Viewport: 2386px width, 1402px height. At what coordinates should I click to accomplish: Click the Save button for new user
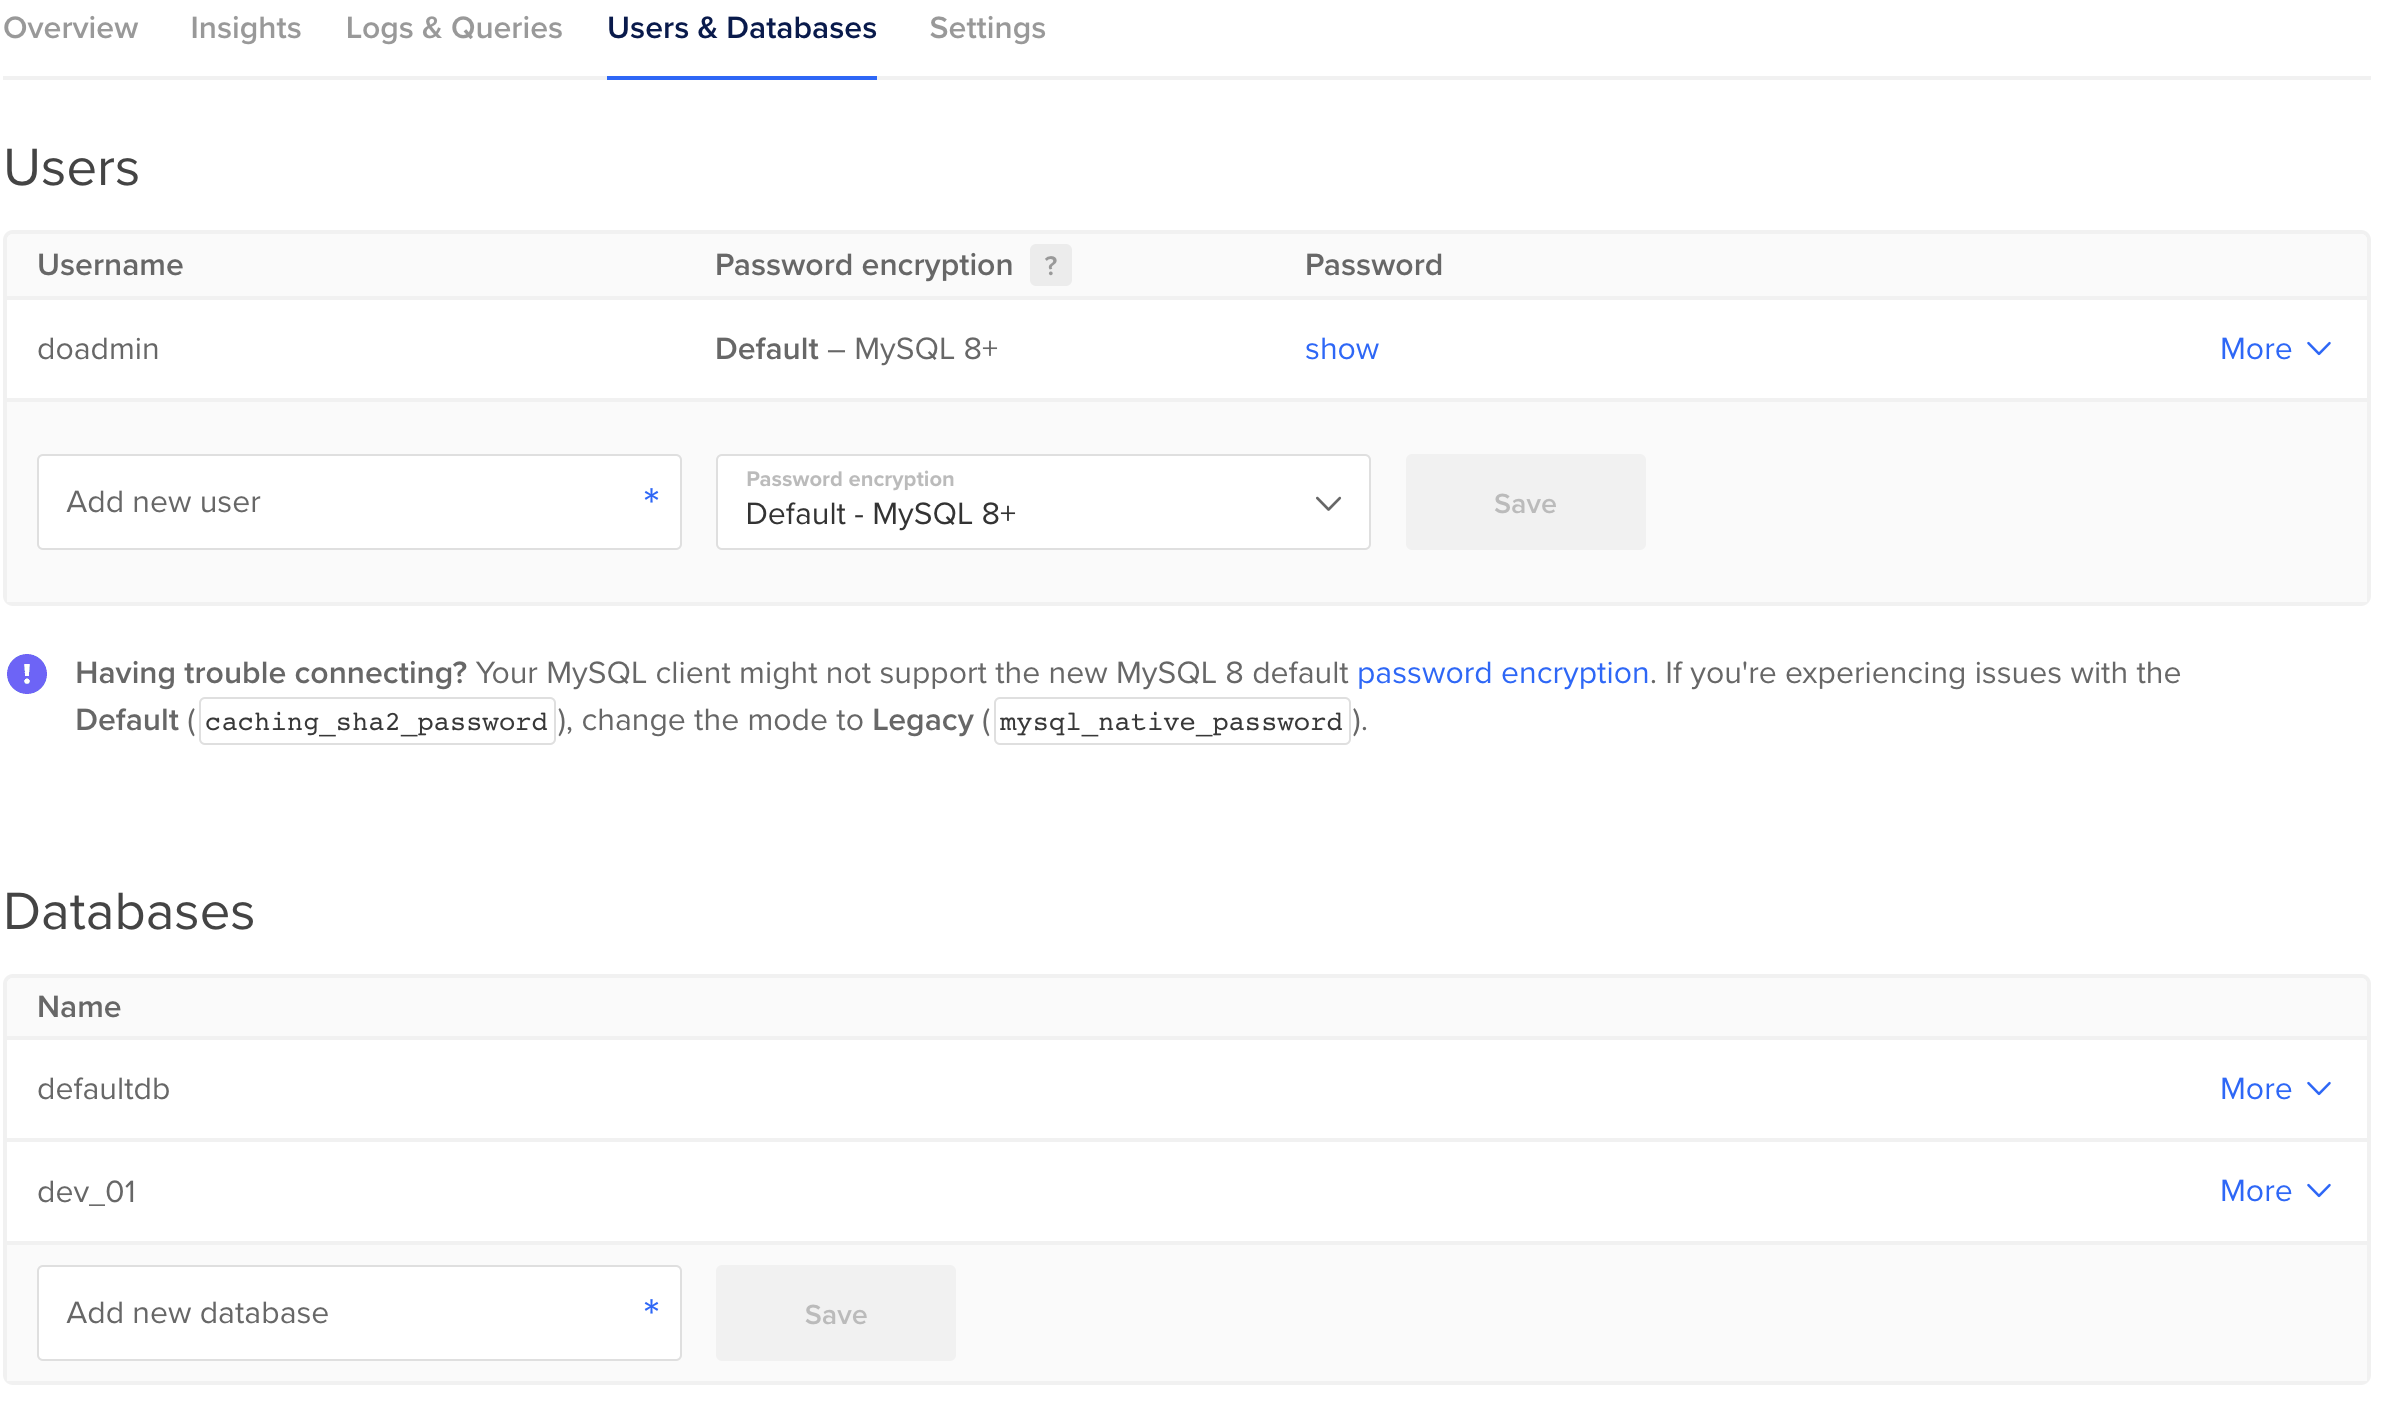click(1524, 502)
